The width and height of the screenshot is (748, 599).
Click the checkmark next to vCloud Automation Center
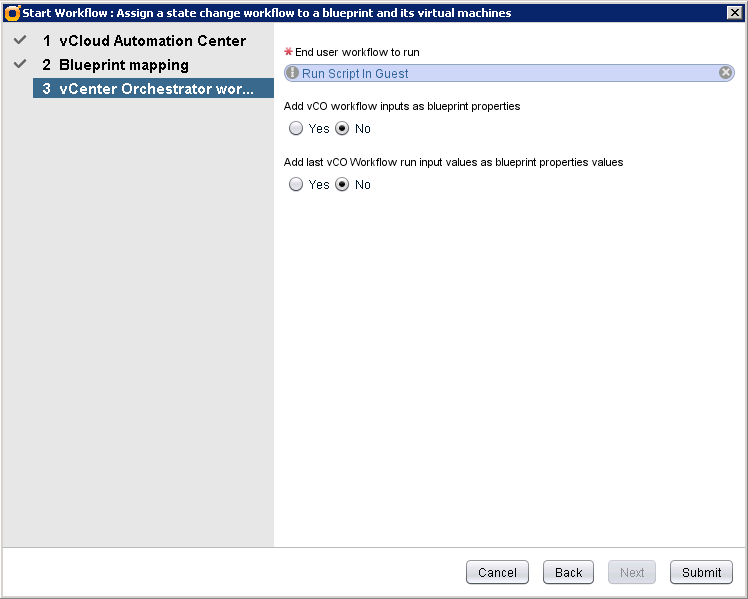20,41
